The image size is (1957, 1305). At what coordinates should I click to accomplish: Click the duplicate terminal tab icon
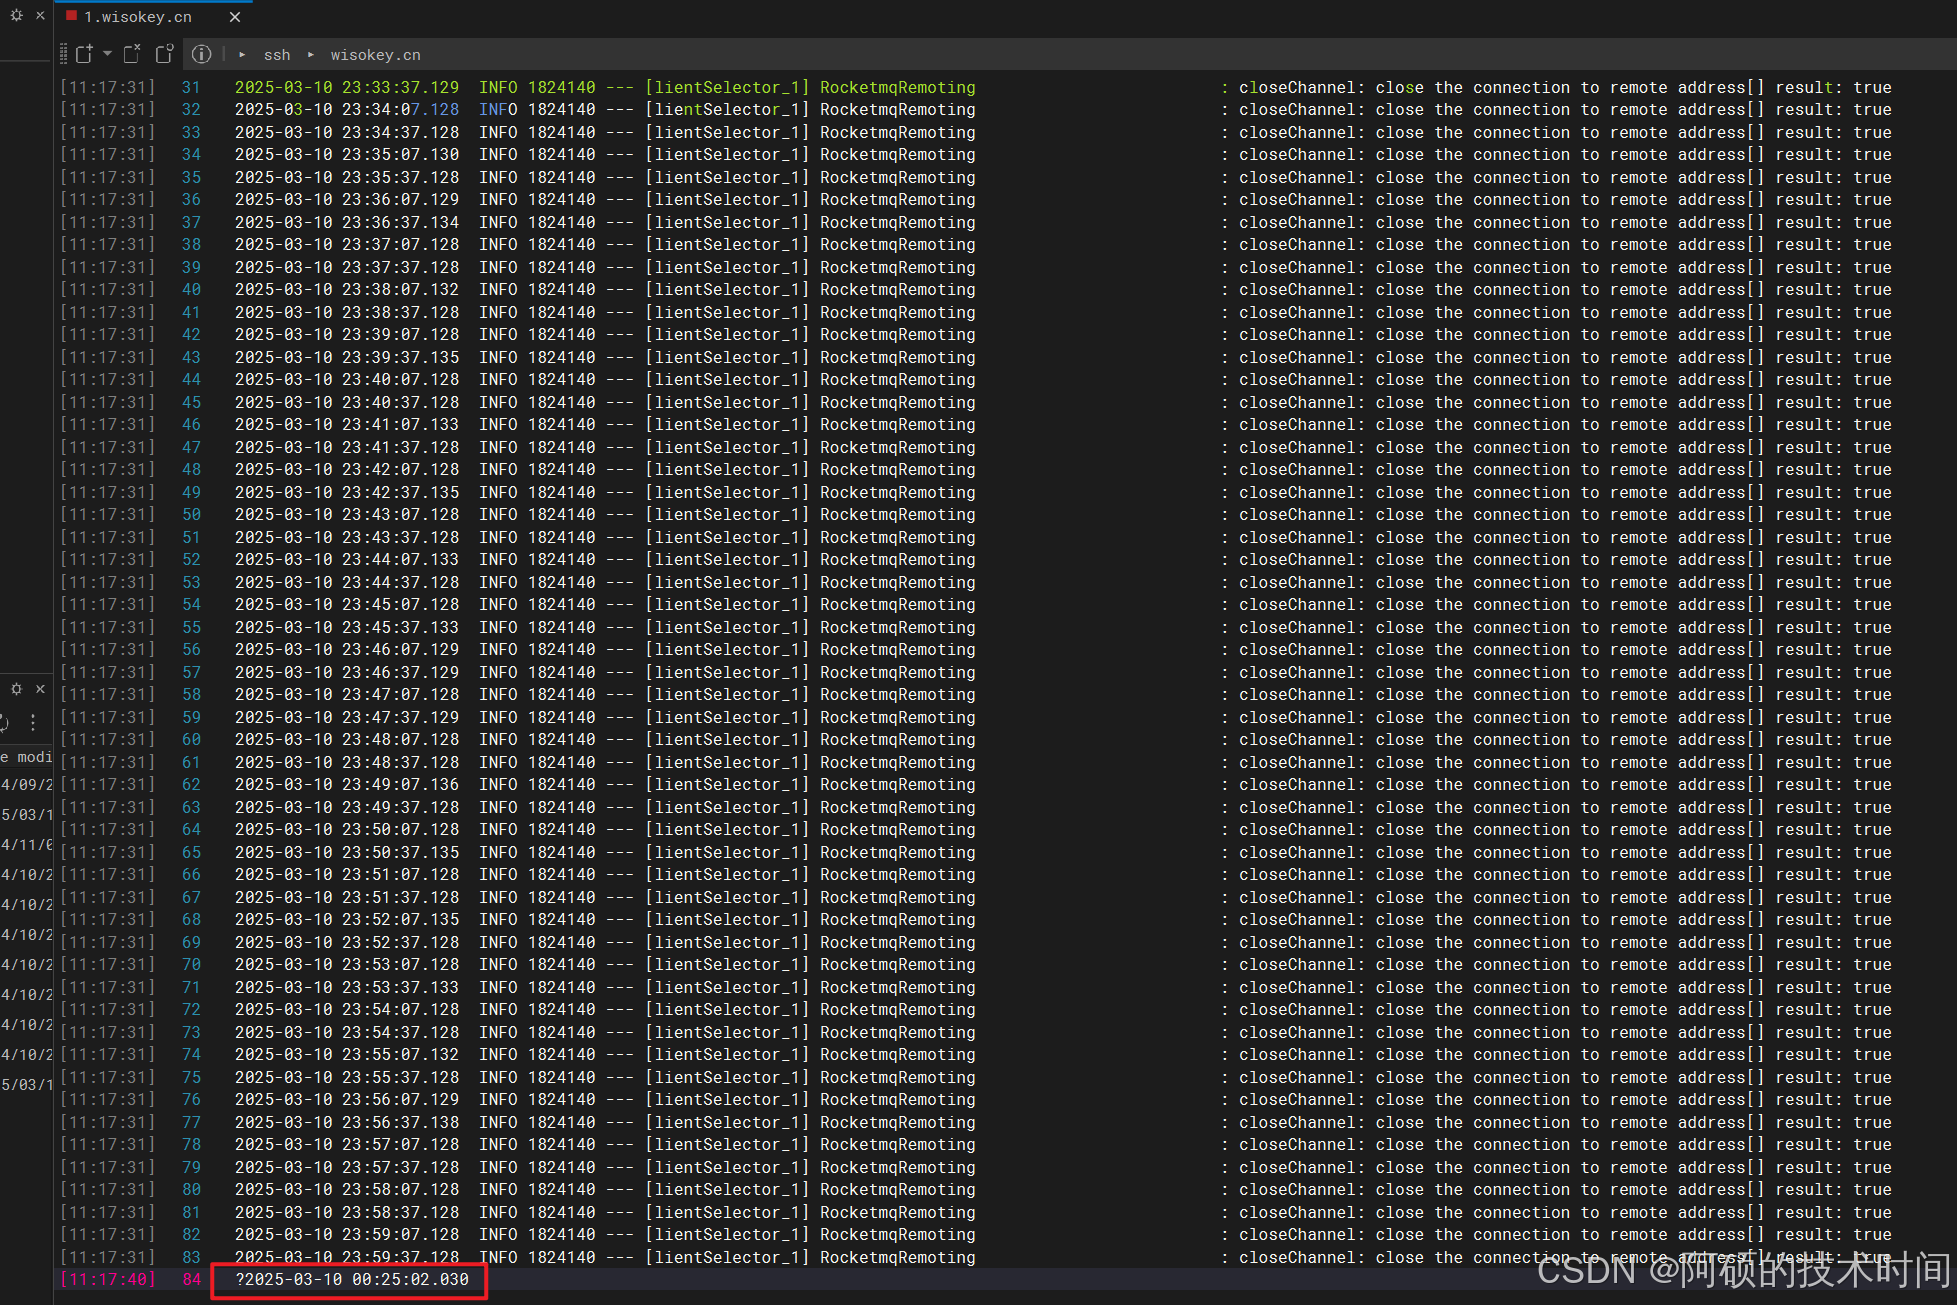click(165, 54)
